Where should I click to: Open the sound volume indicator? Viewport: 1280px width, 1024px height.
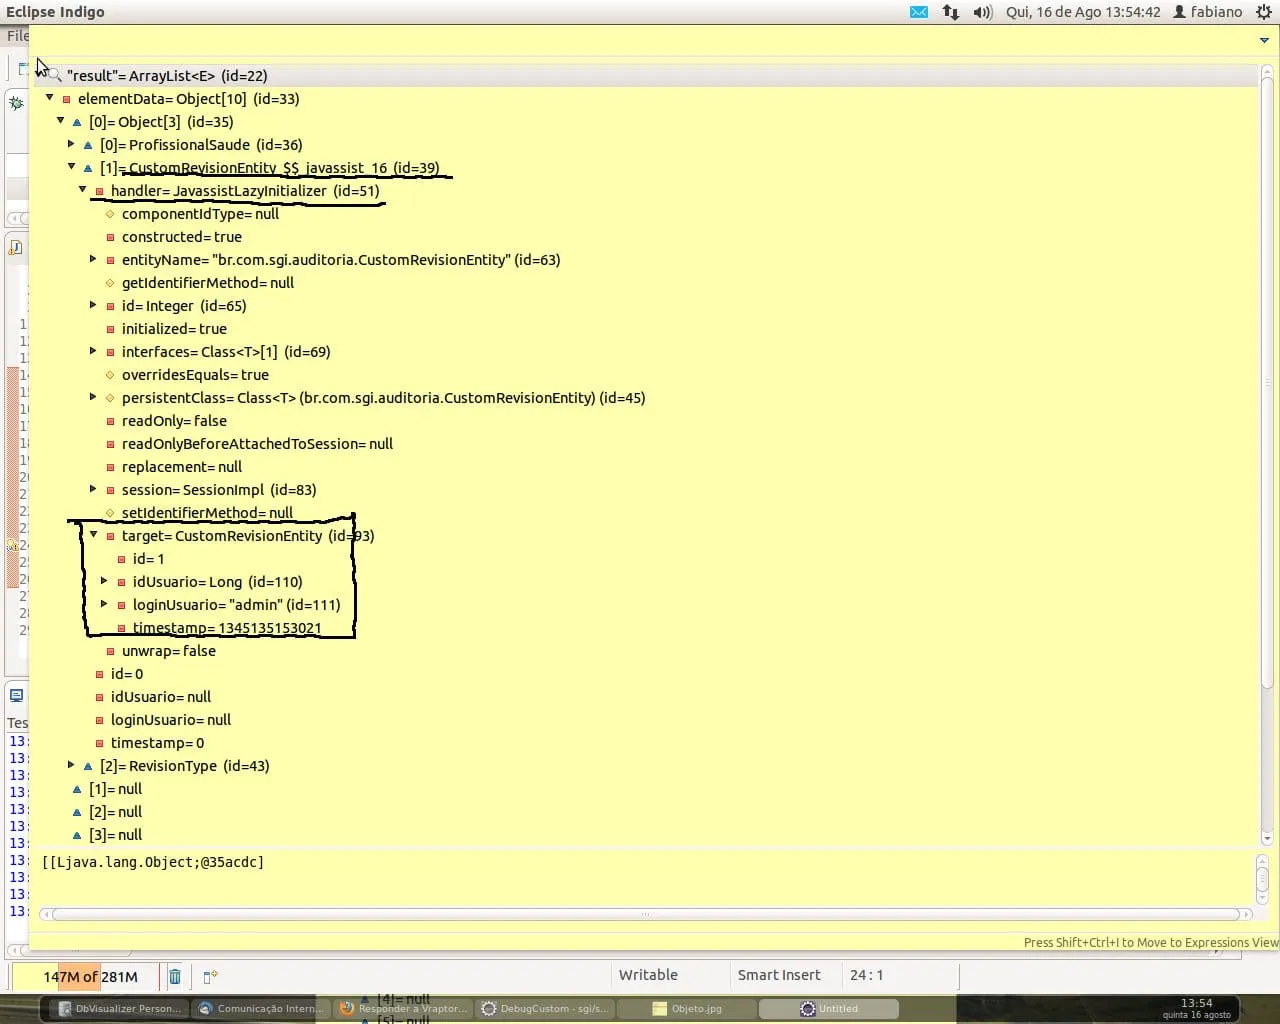tap(983, 12)
